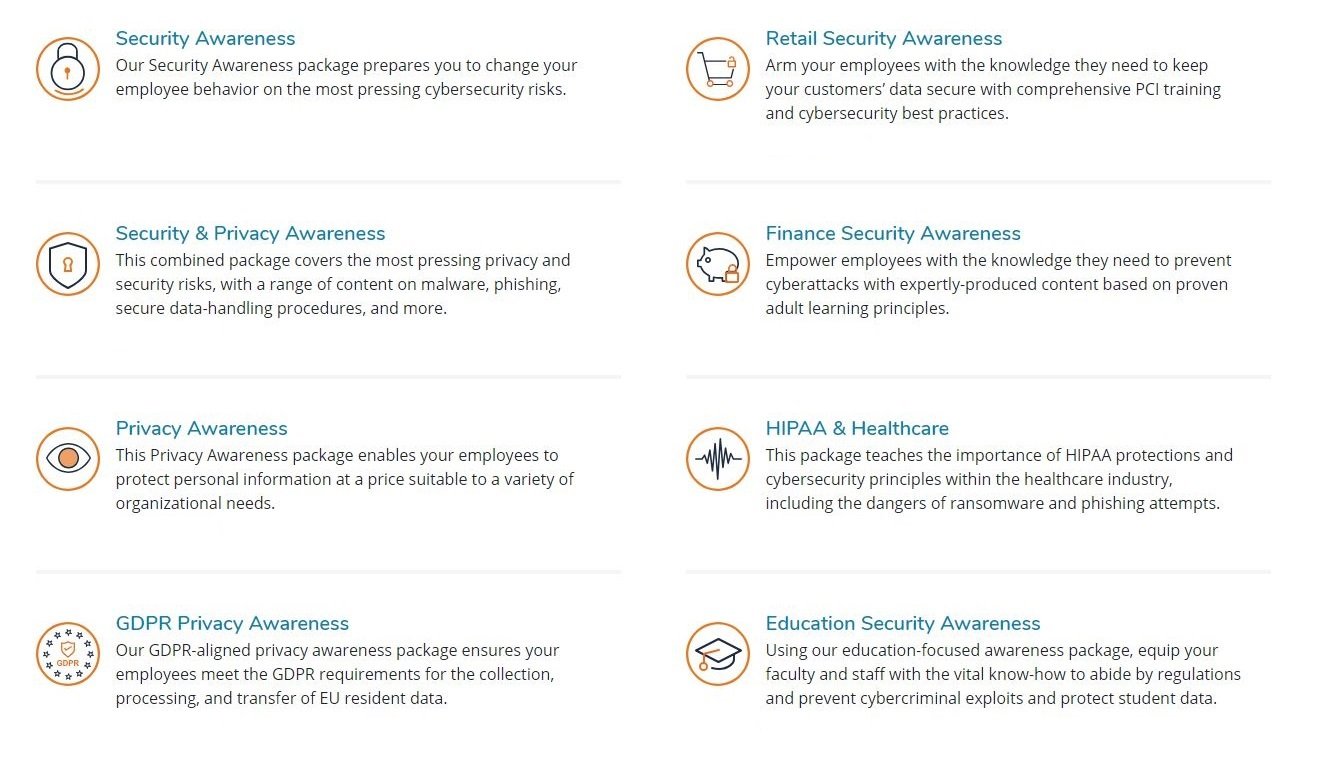
Task: Open the Retail Security Awareness link
Action: 883,39
